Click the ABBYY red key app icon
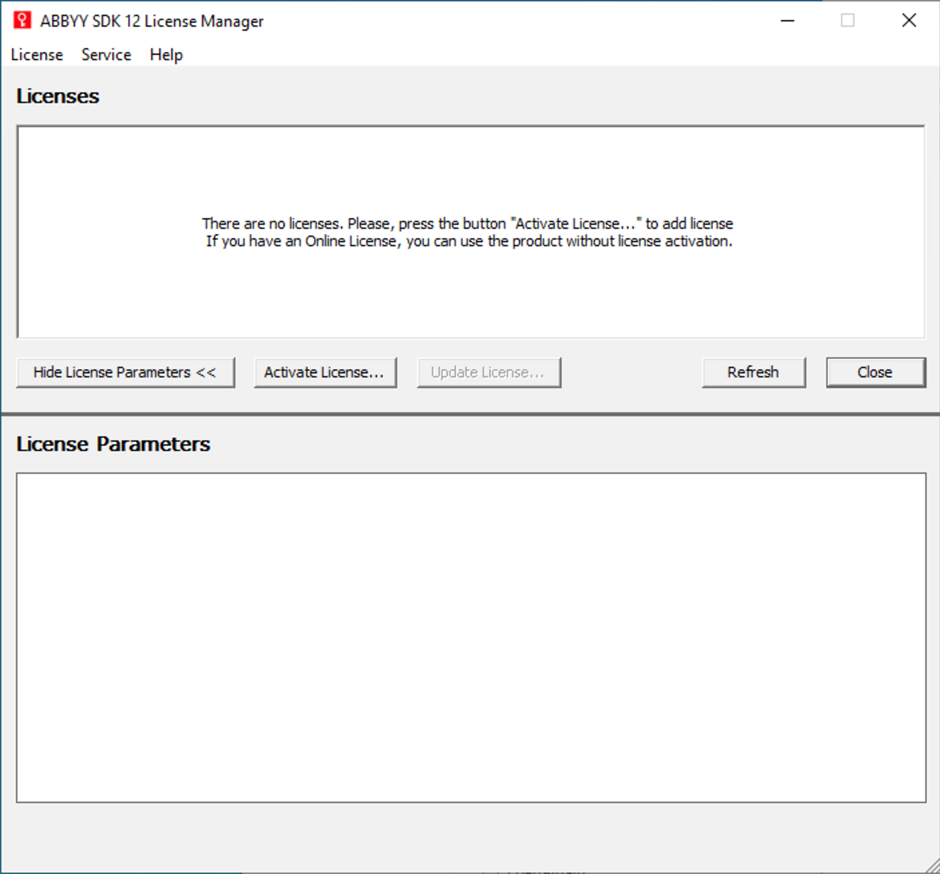The image size is (940, 874). pyautogui.click(x=22, y=20)
